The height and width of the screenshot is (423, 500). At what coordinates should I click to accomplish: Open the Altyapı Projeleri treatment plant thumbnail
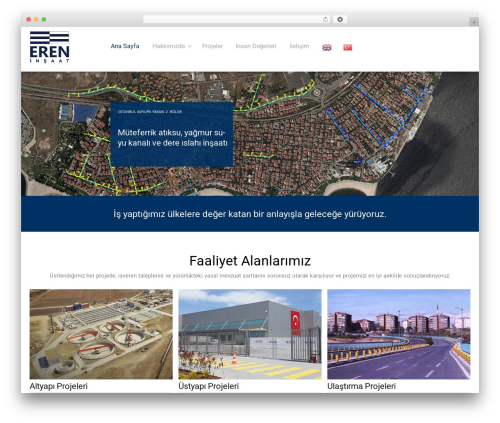[101, 334]
